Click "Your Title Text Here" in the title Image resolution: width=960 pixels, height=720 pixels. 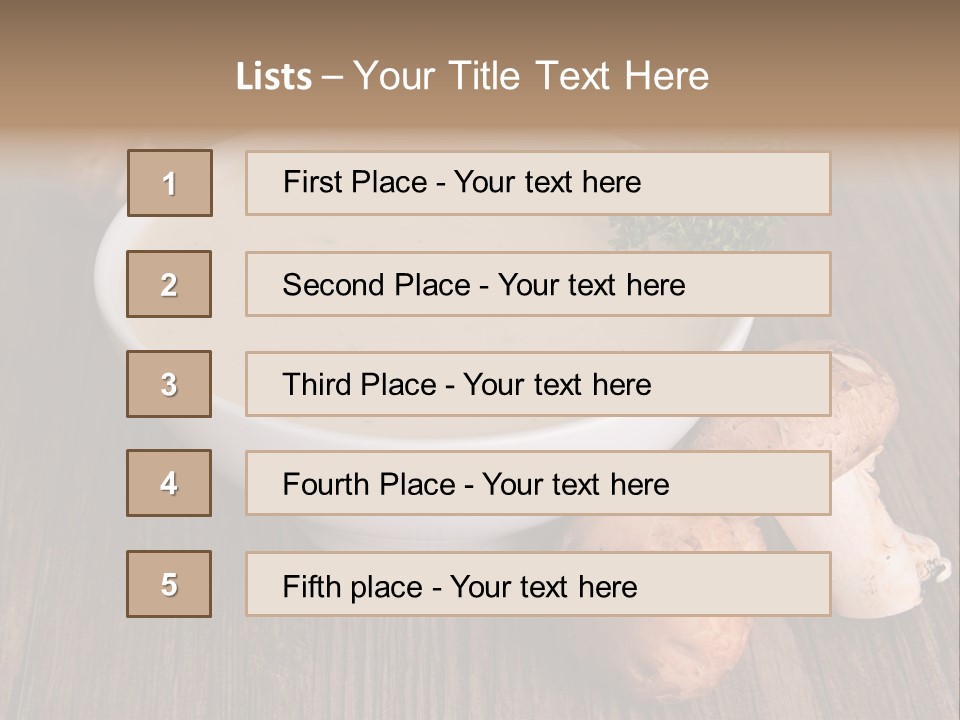pyautogui.click(x=531, y=76)
